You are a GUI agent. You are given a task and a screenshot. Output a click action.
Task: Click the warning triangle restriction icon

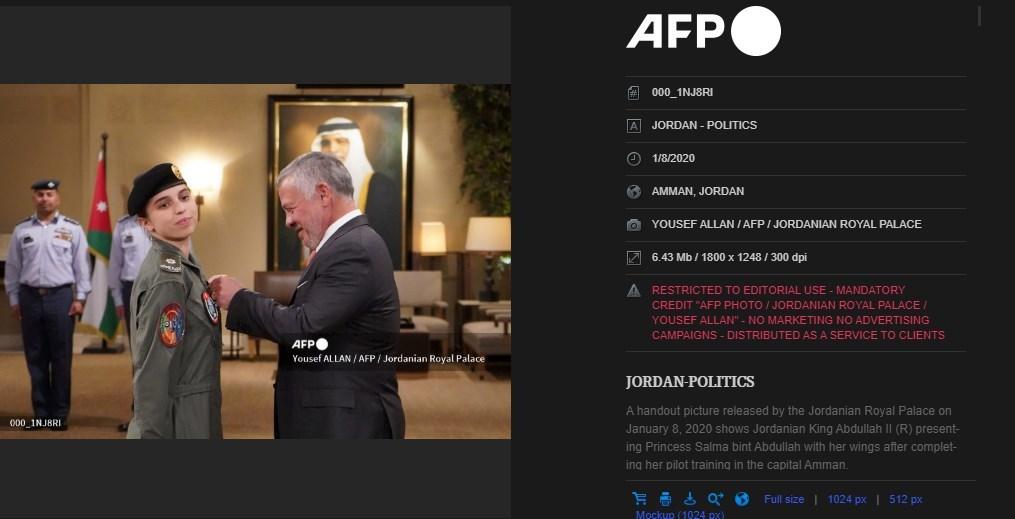(634, 291)
